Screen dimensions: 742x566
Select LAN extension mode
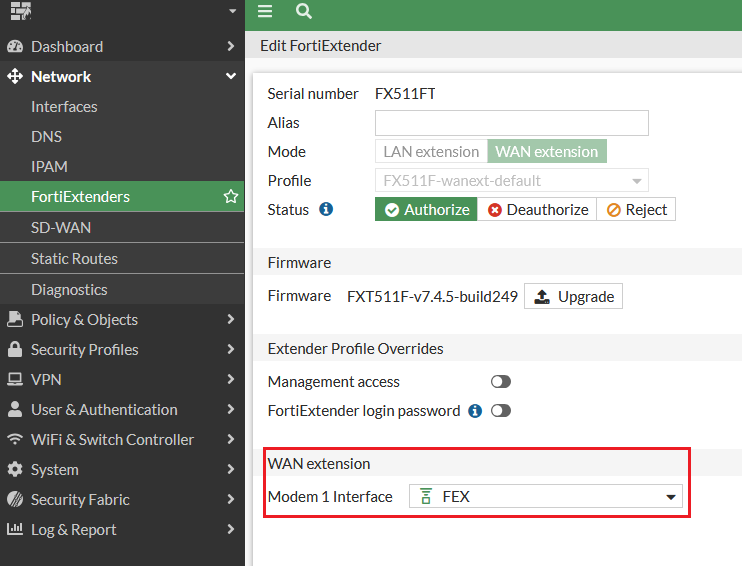click(431, 152)
